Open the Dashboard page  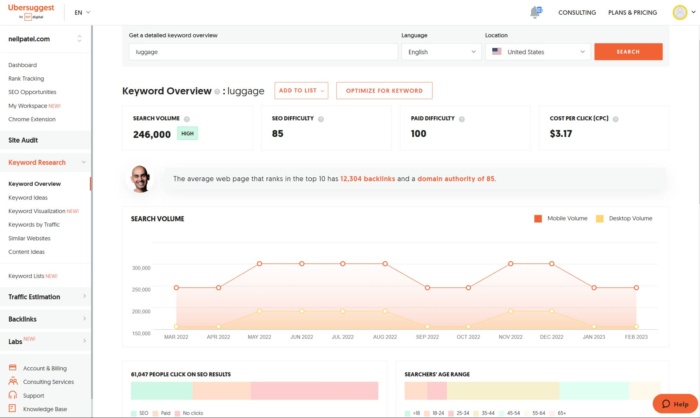[22, 65]
